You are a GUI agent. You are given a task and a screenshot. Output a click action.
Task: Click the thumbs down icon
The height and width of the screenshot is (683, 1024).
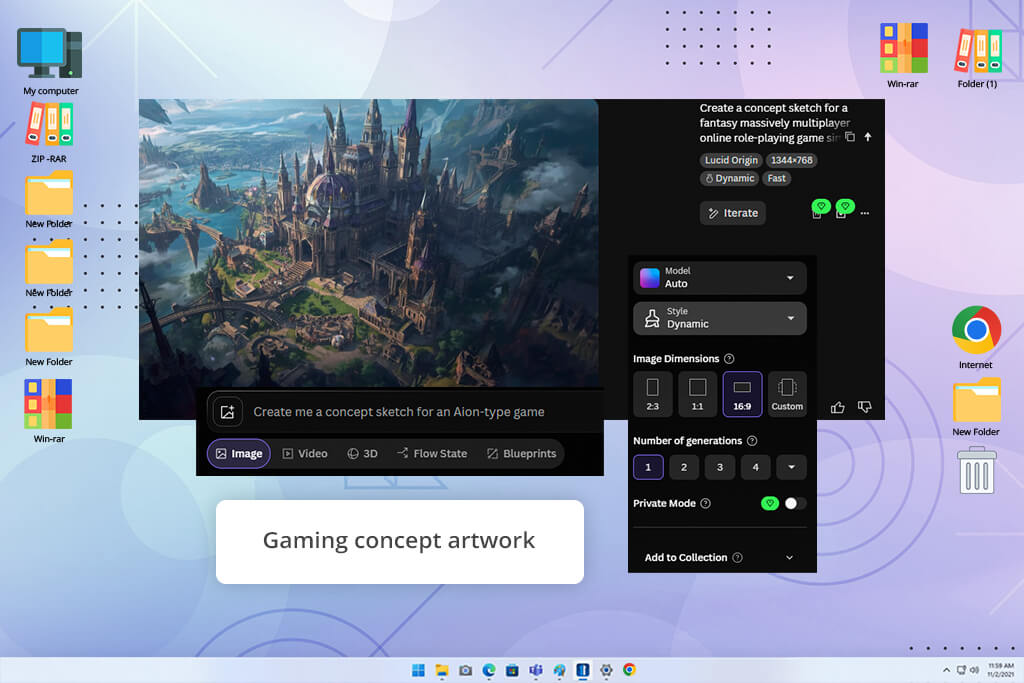coord(865,407)
